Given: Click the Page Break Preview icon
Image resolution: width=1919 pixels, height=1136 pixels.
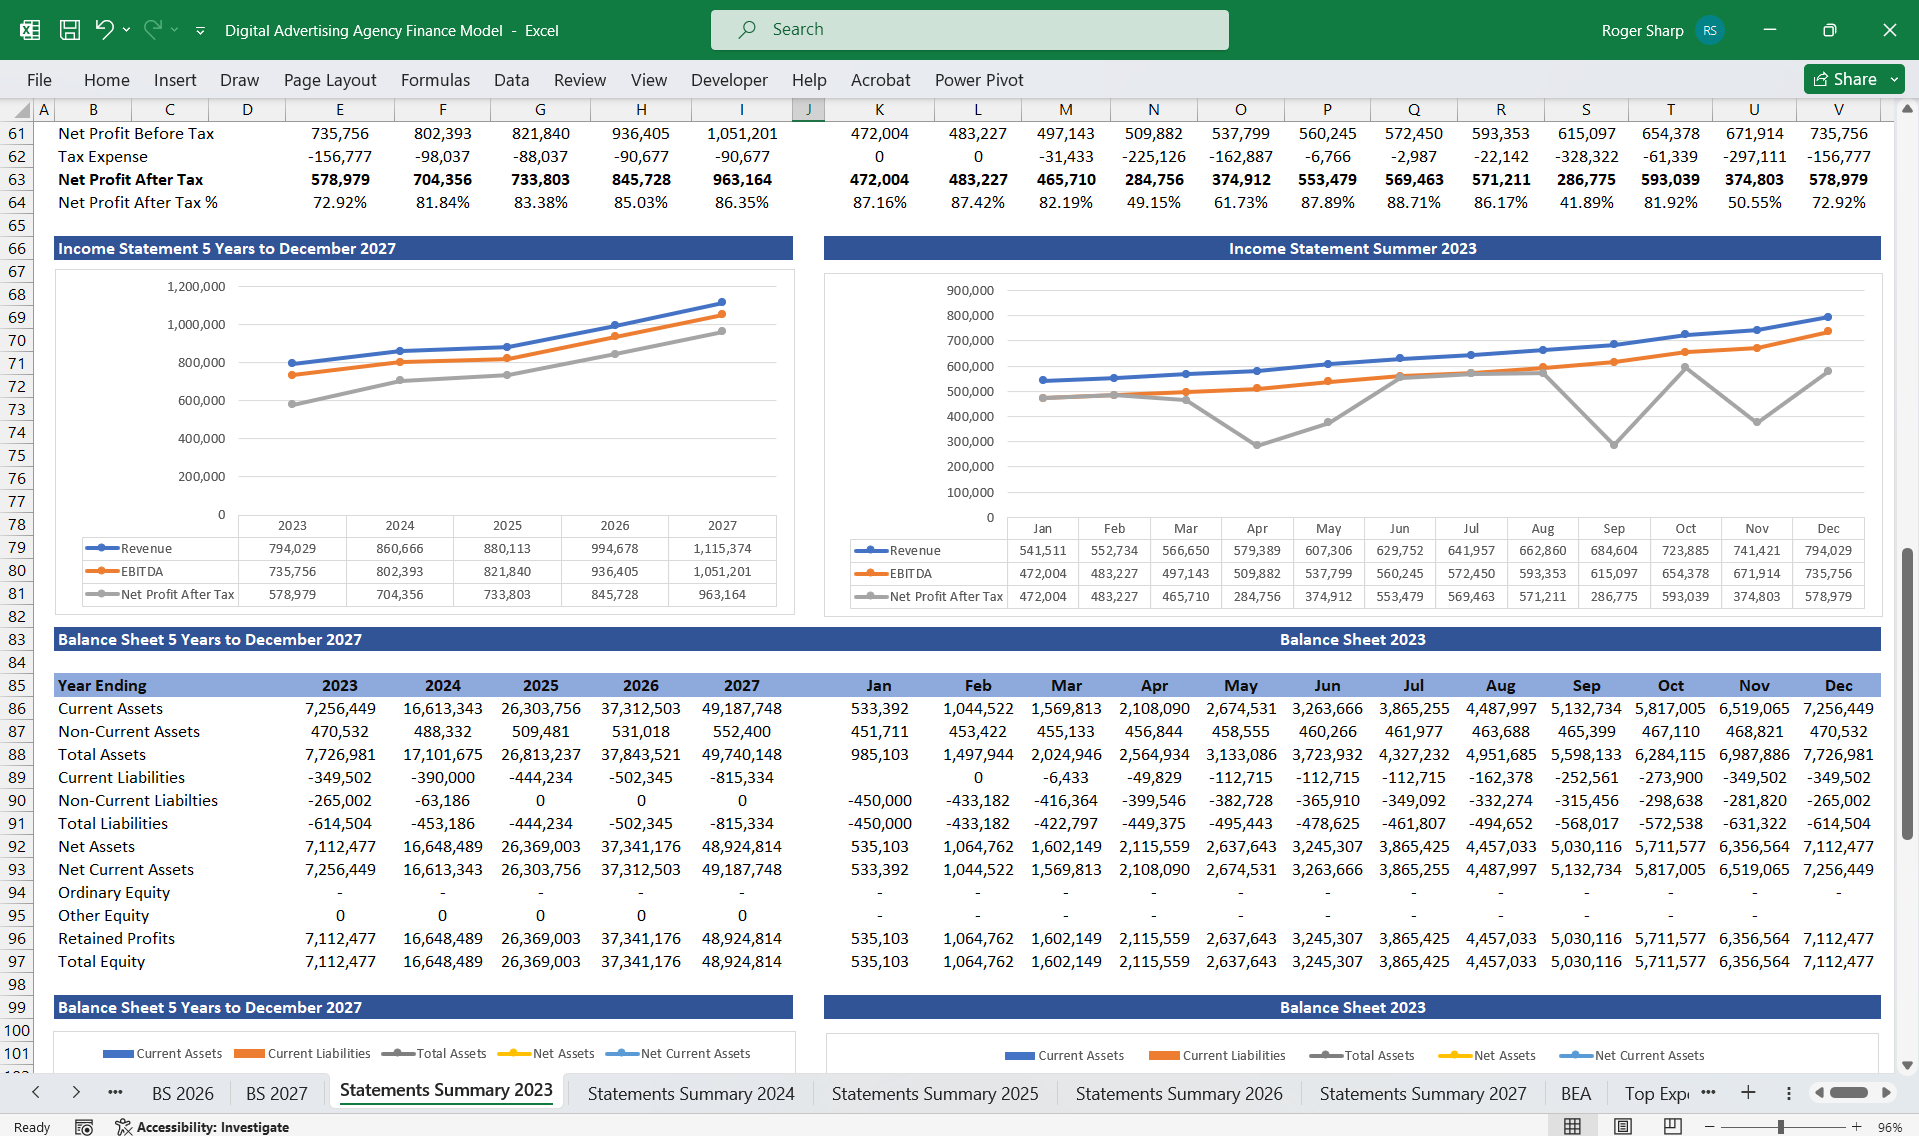Looking at the screenshot, I should click(x=1670, y=1125).
